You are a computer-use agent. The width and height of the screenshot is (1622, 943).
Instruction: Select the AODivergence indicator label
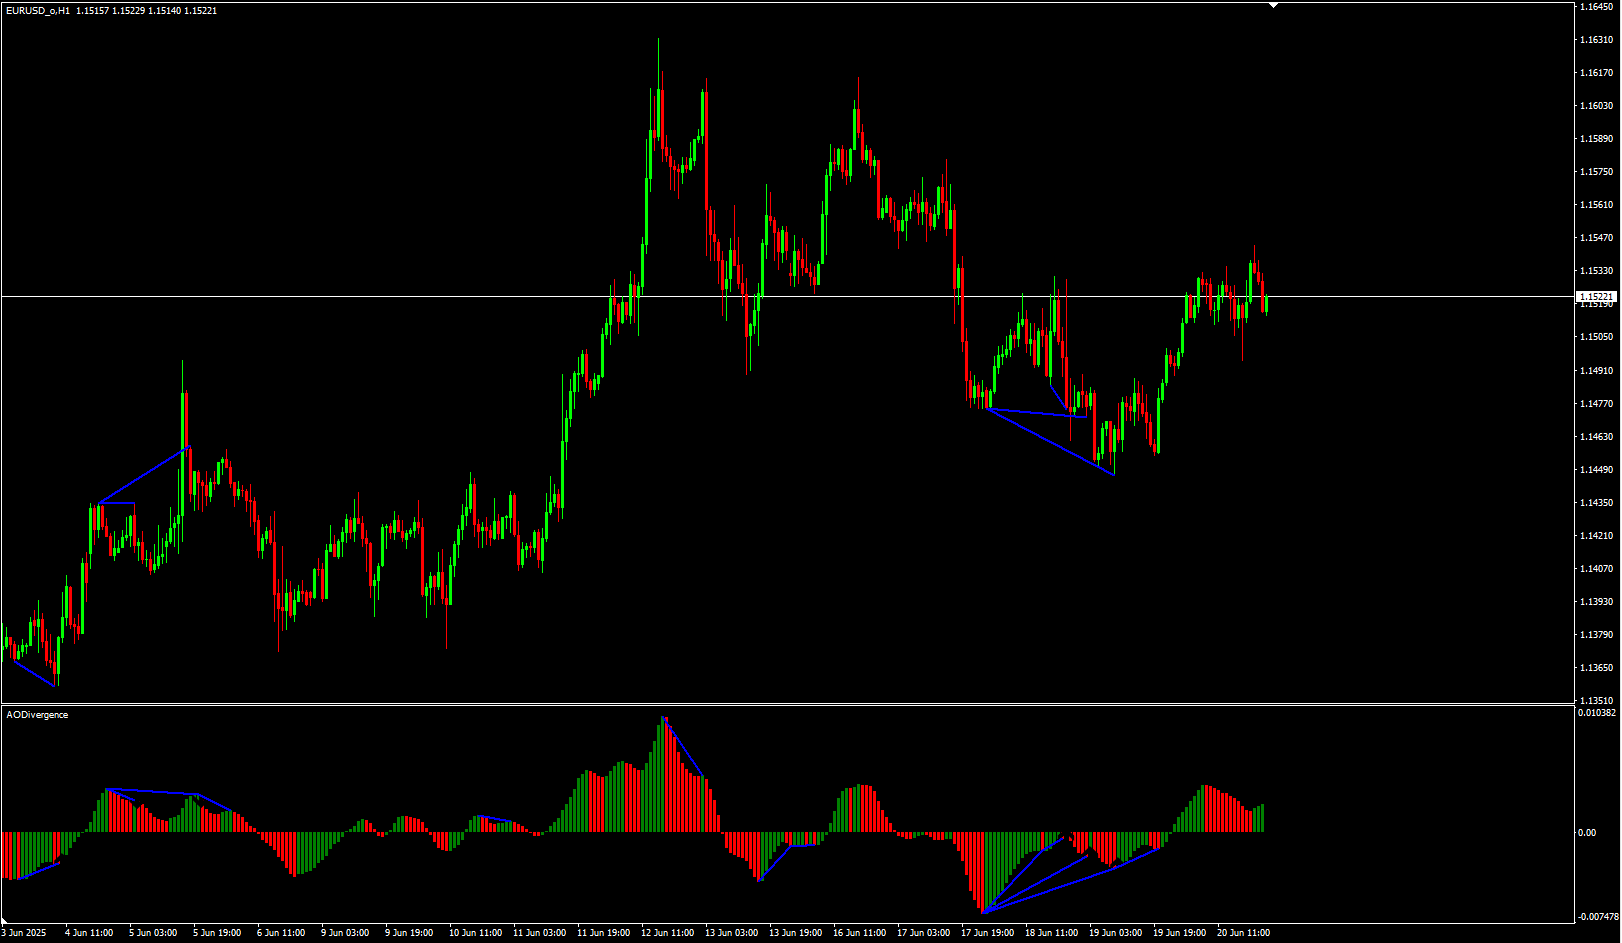(38, 715)
